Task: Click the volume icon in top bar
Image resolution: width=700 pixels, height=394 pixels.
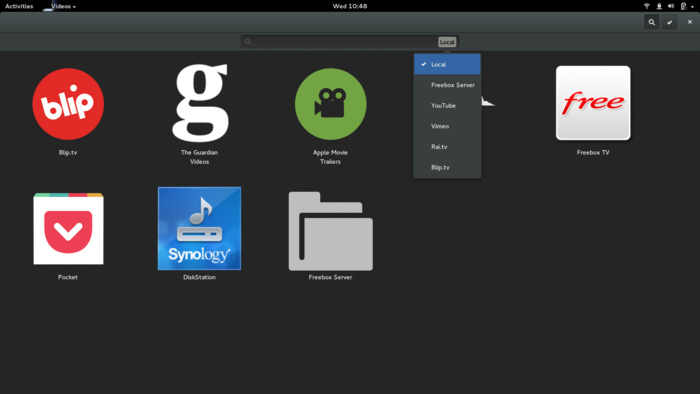Action: 671,6
